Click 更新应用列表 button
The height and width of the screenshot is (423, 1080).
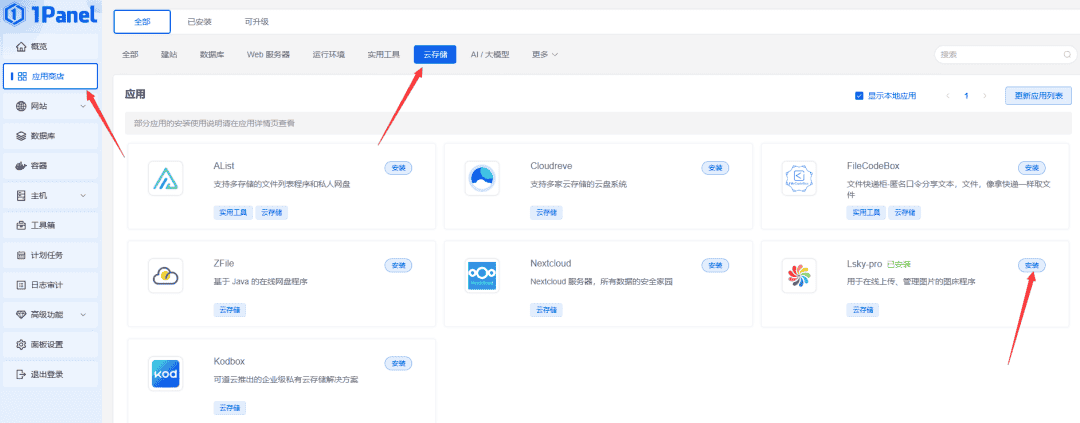pyautogui.click(x=1038, y=96)
